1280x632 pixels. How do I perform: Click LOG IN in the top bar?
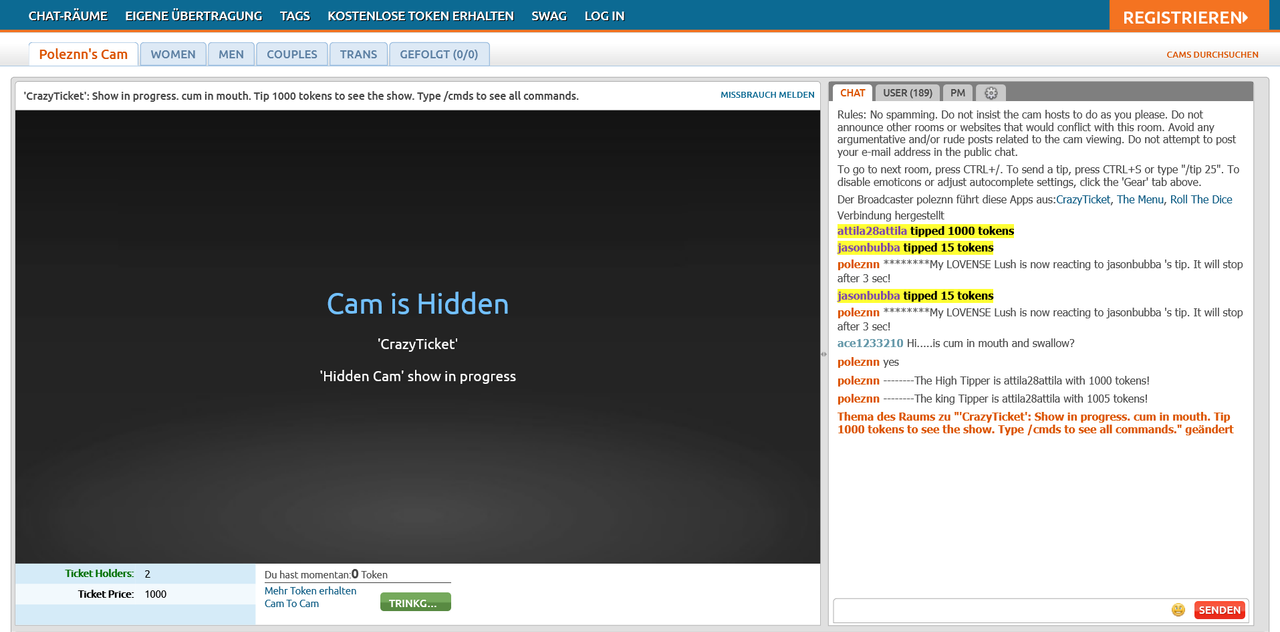(604, 16)
